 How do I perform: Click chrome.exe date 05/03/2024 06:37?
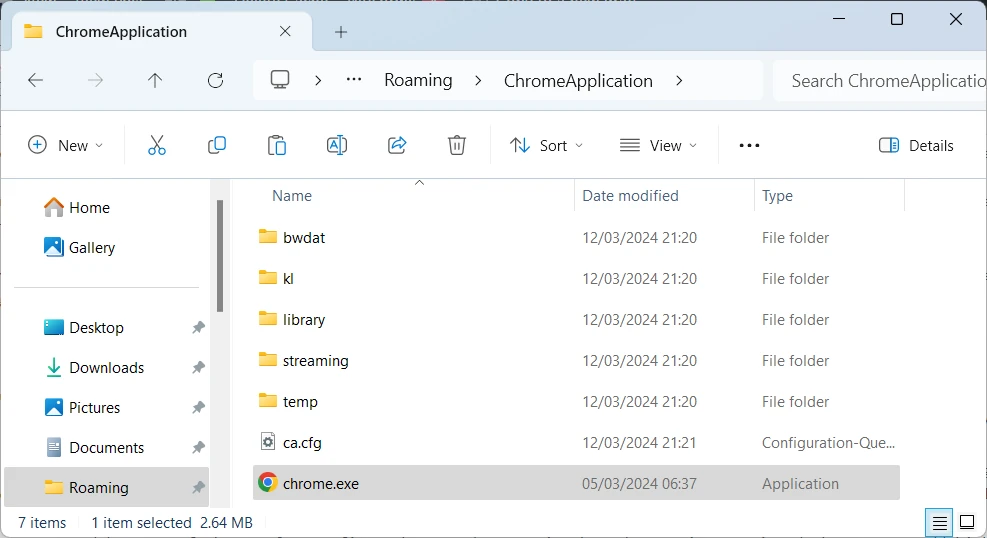tap(639, 483)
